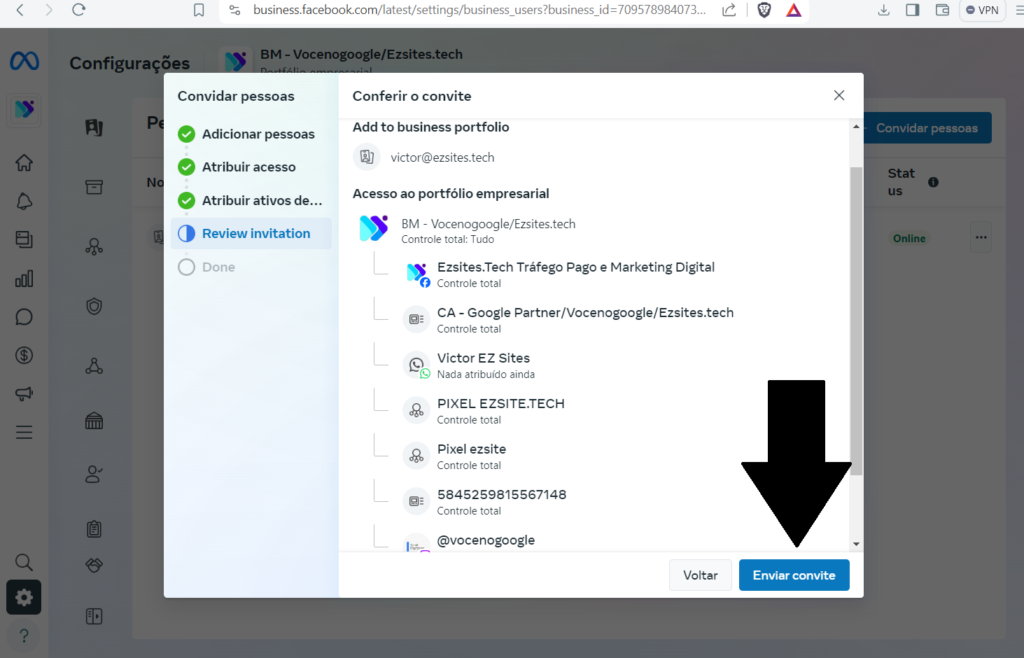Select the Done step
1024x658 pixels.
tap(206, 267)
